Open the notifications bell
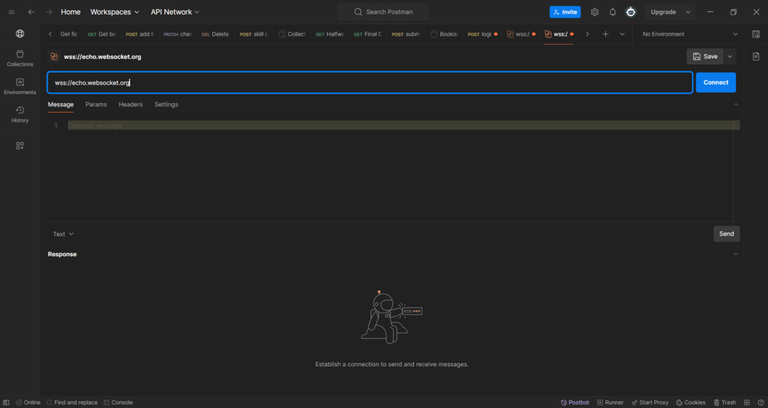 (613, 12)
